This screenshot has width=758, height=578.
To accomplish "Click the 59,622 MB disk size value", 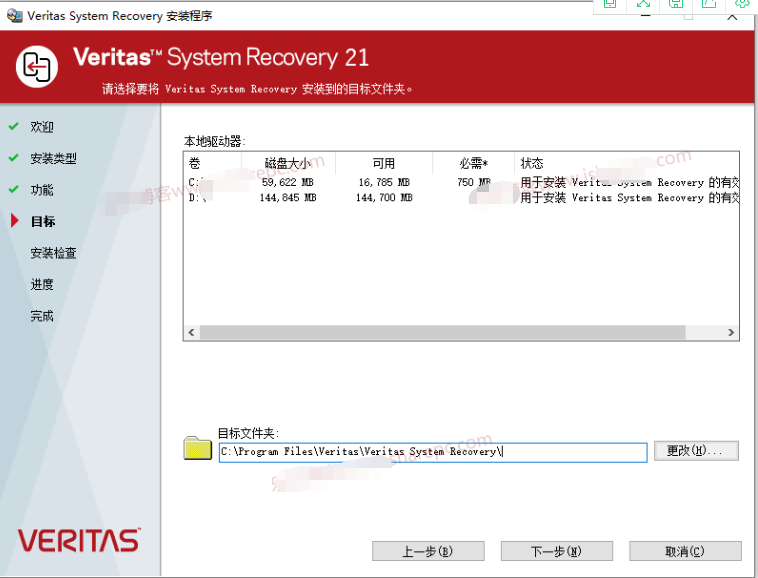I will pos(288,182).
